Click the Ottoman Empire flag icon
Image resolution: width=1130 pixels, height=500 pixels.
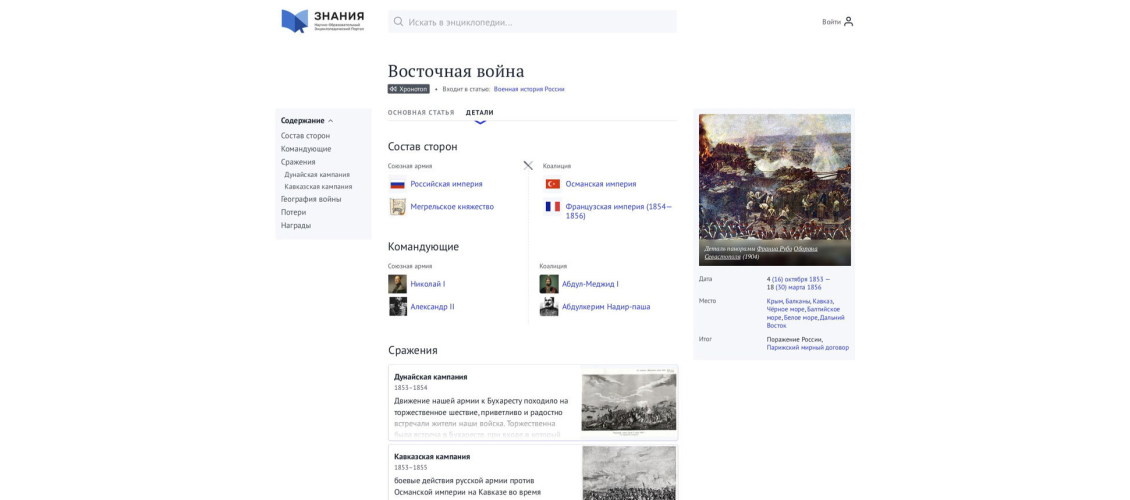553,184
